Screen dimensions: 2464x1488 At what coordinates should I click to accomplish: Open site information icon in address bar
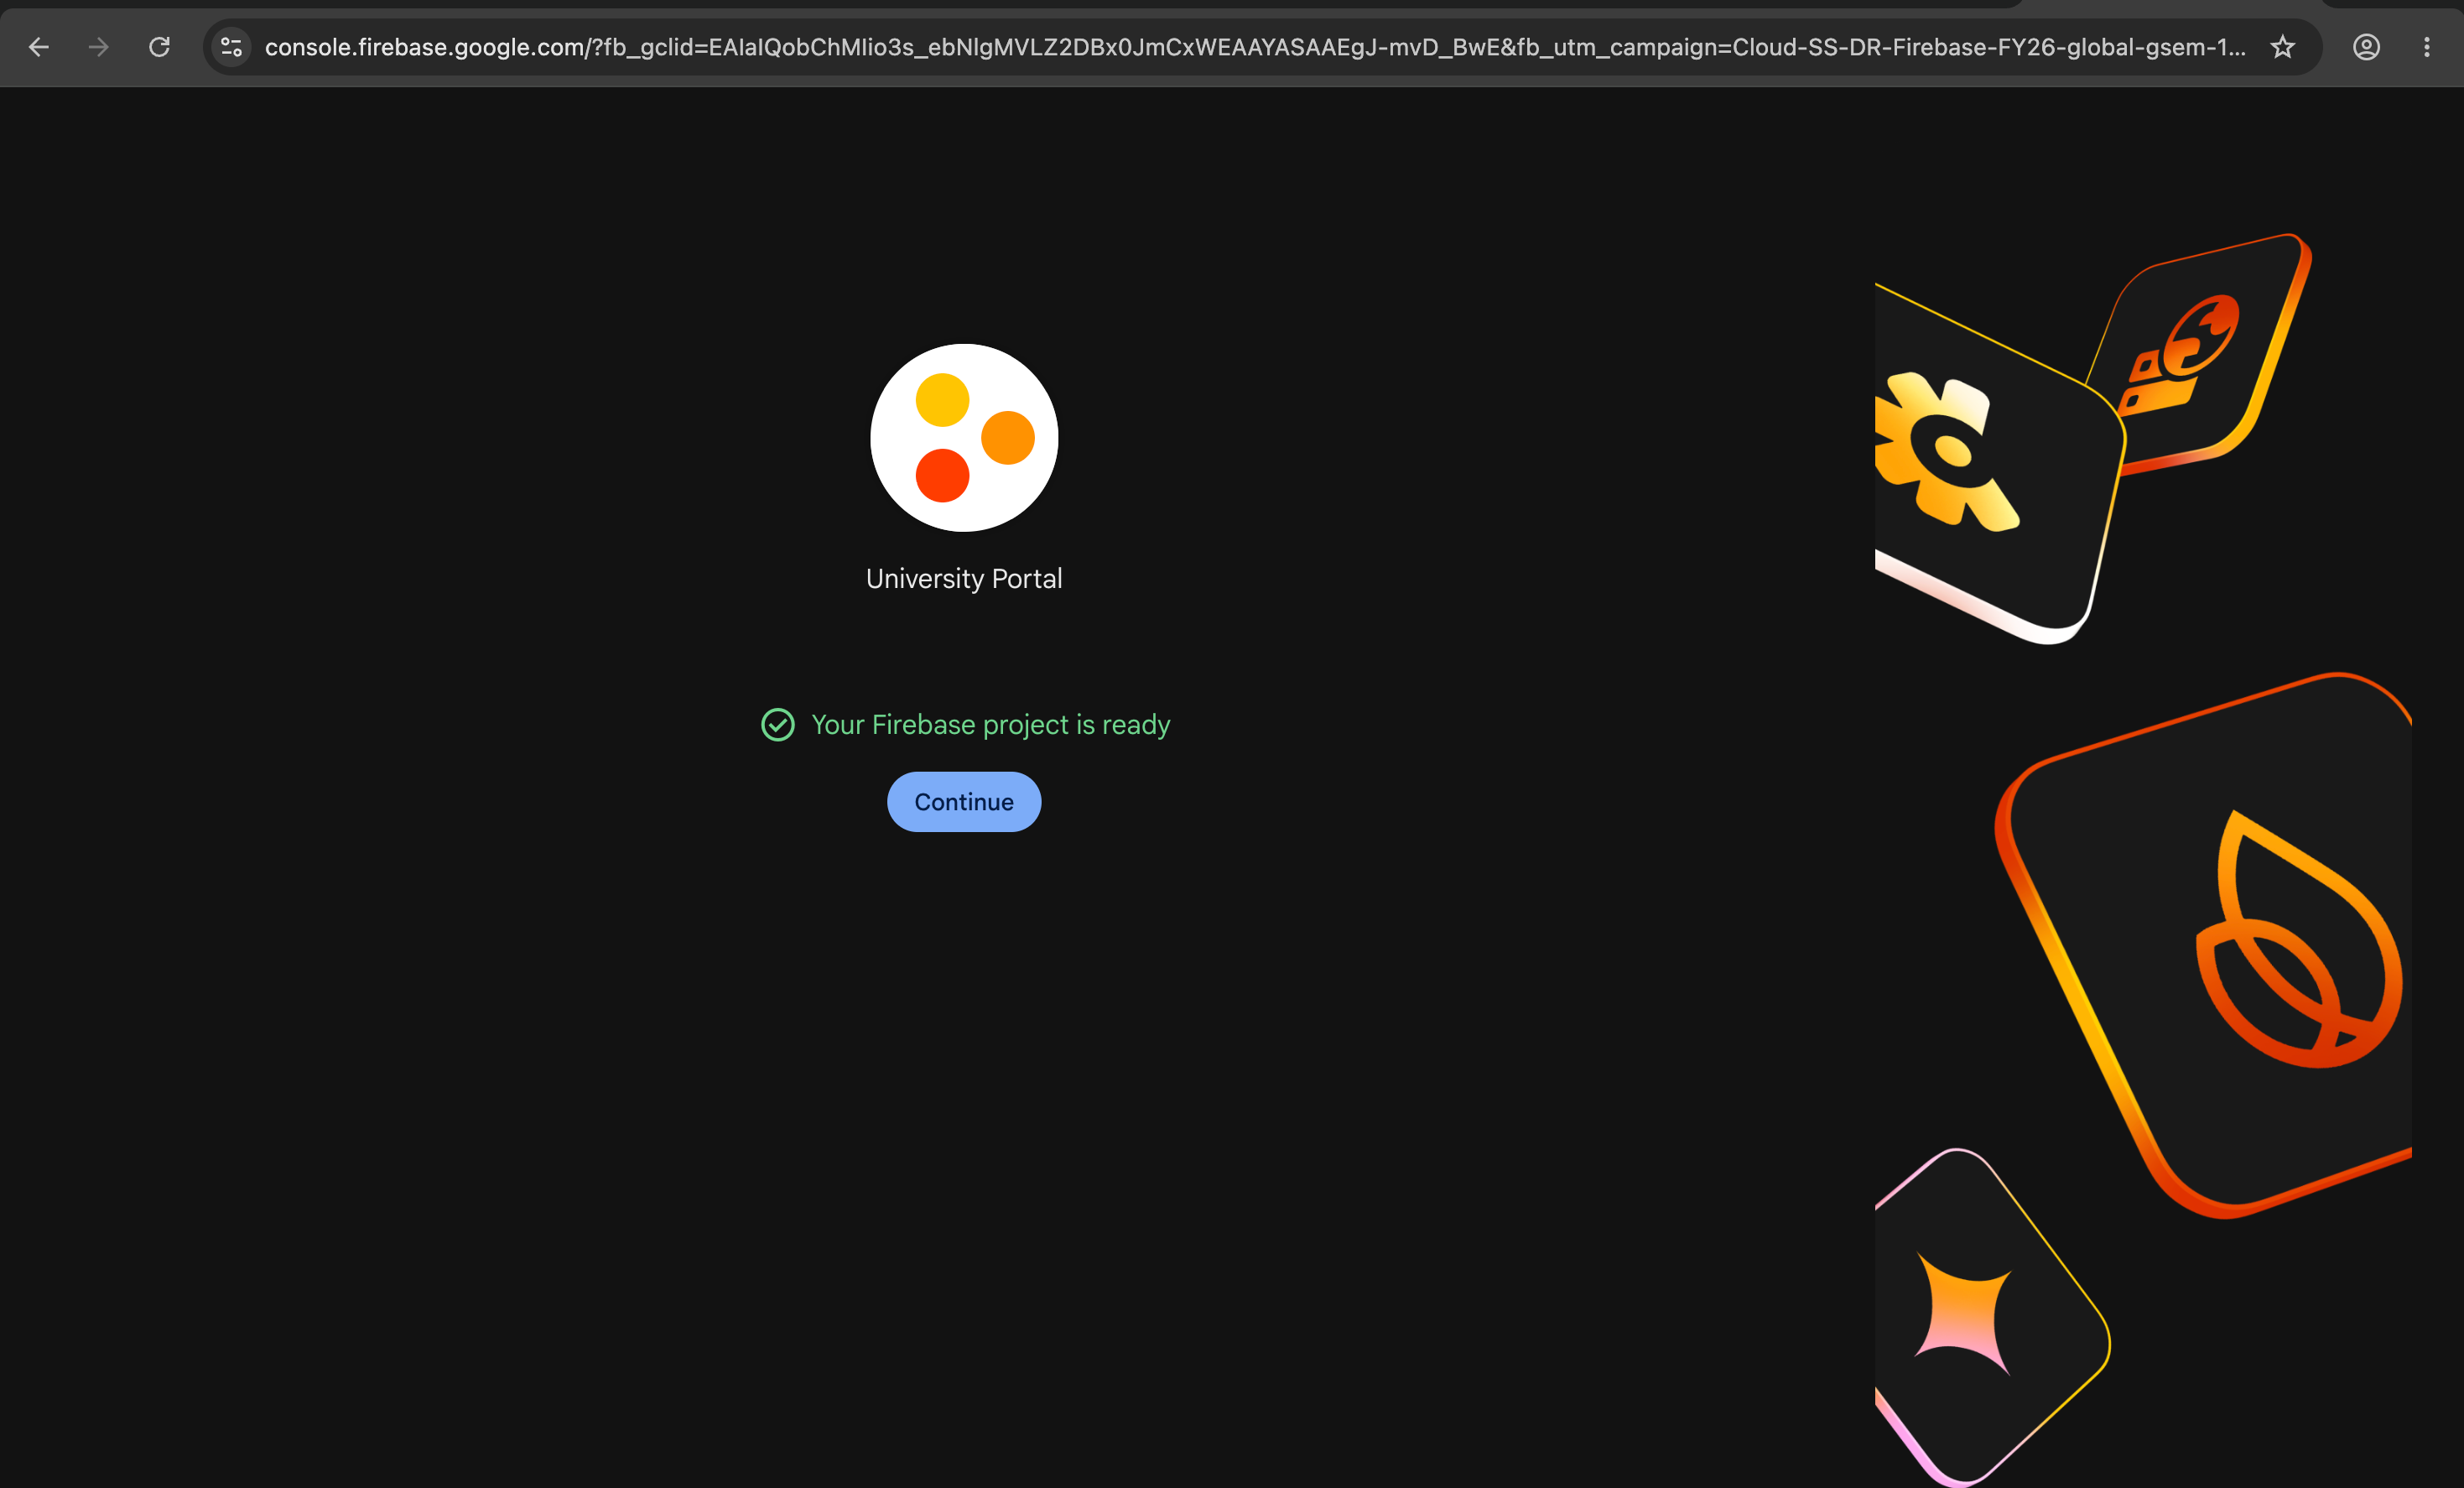232,47
